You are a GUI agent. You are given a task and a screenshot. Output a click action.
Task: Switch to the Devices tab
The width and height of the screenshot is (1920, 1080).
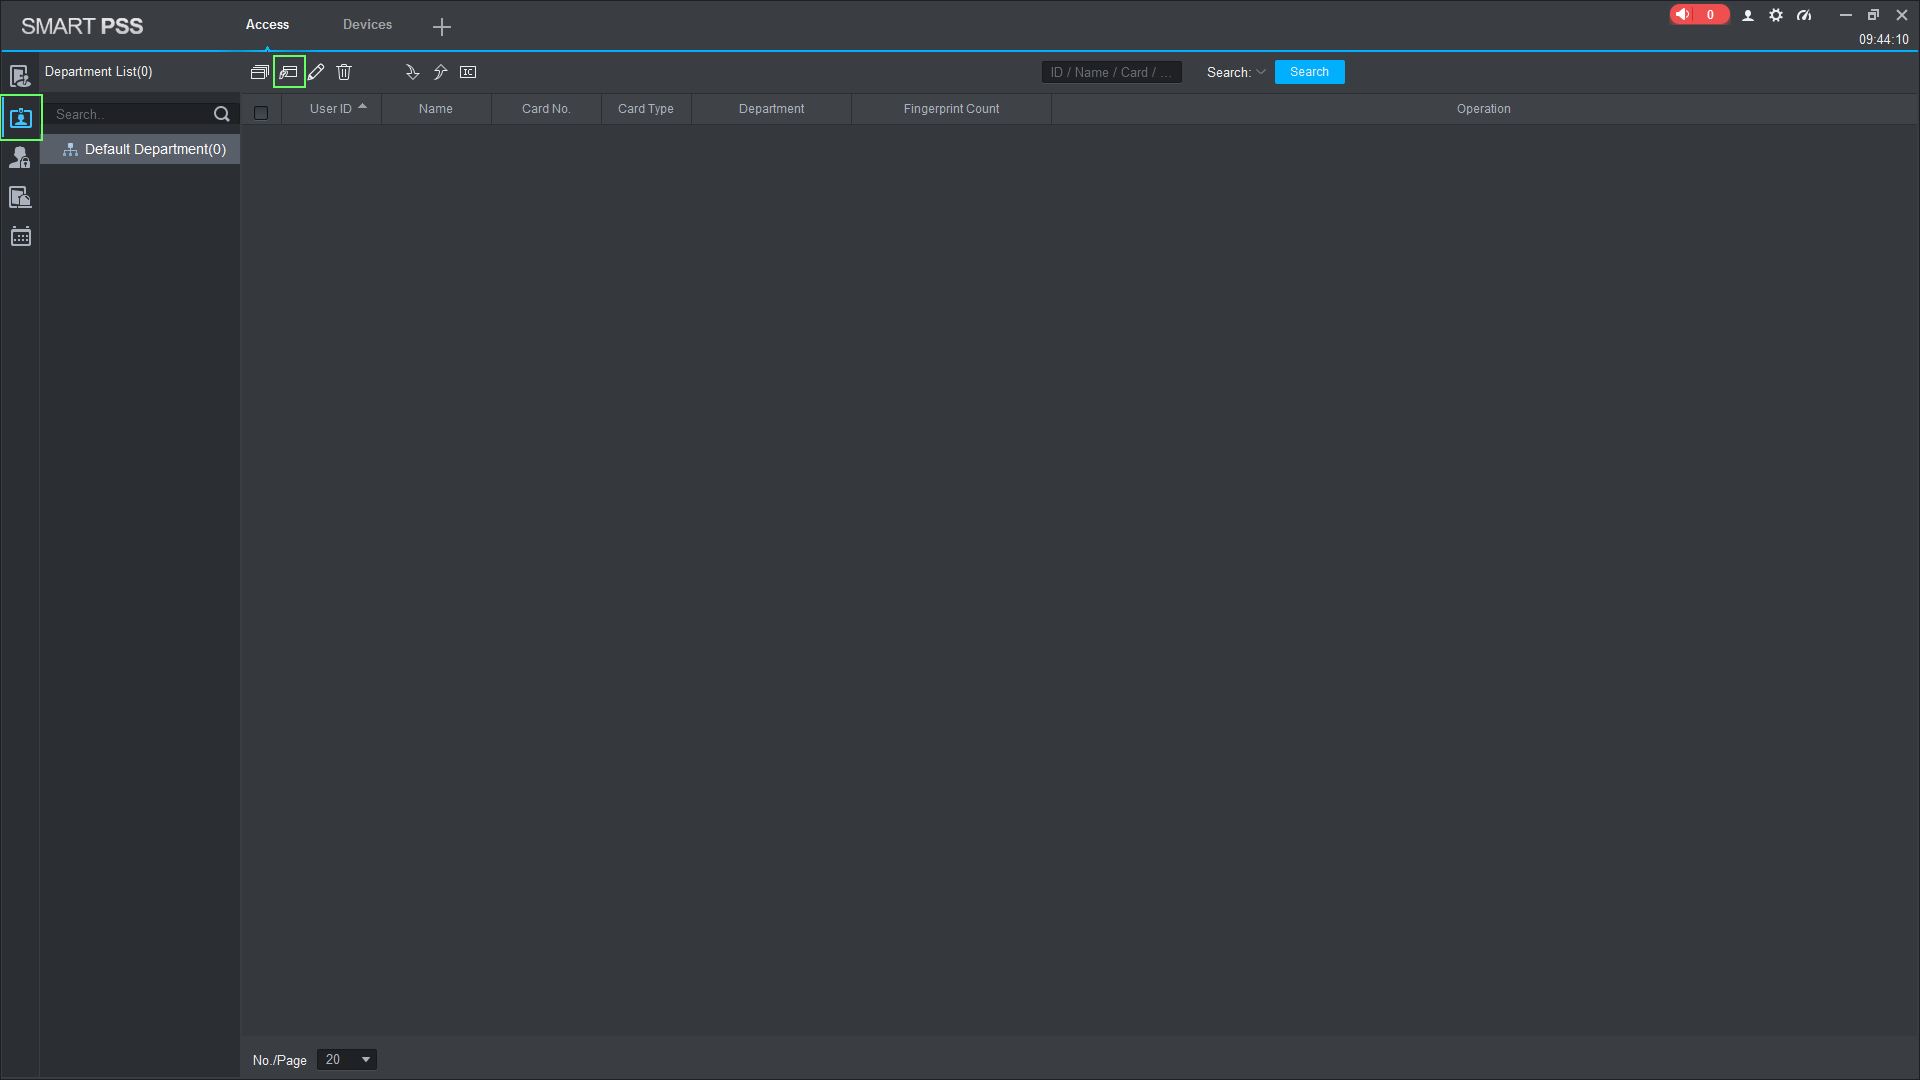point(367,25)
